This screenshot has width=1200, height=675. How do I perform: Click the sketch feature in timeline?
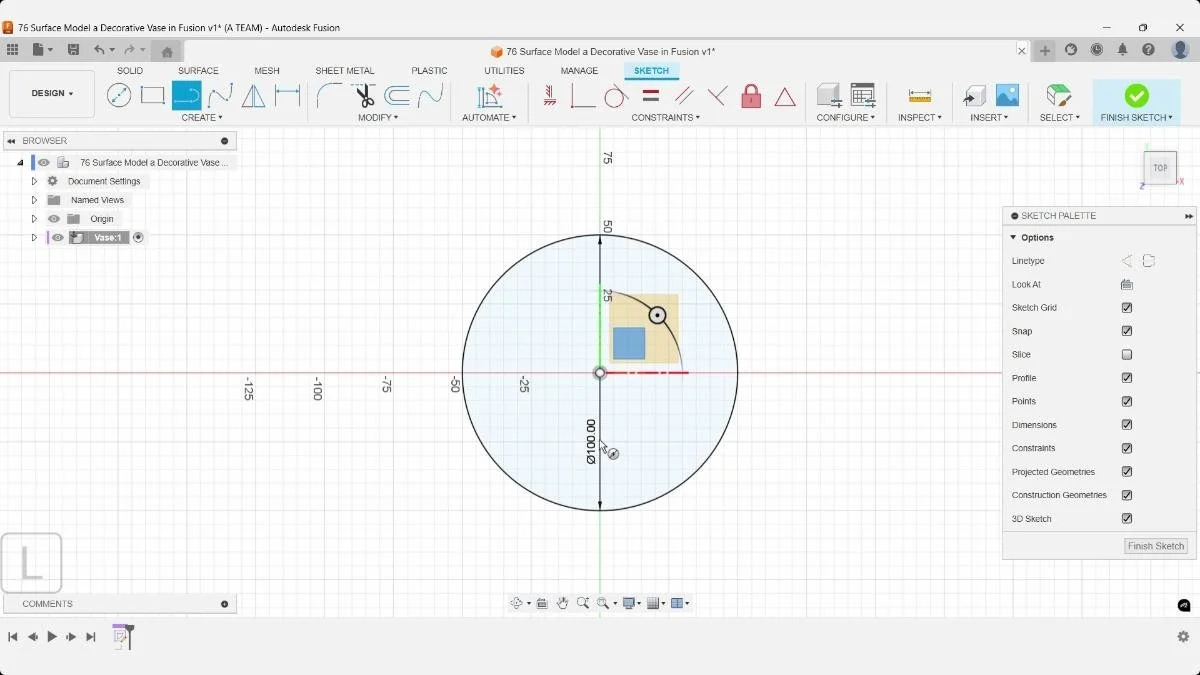point(121,636)
